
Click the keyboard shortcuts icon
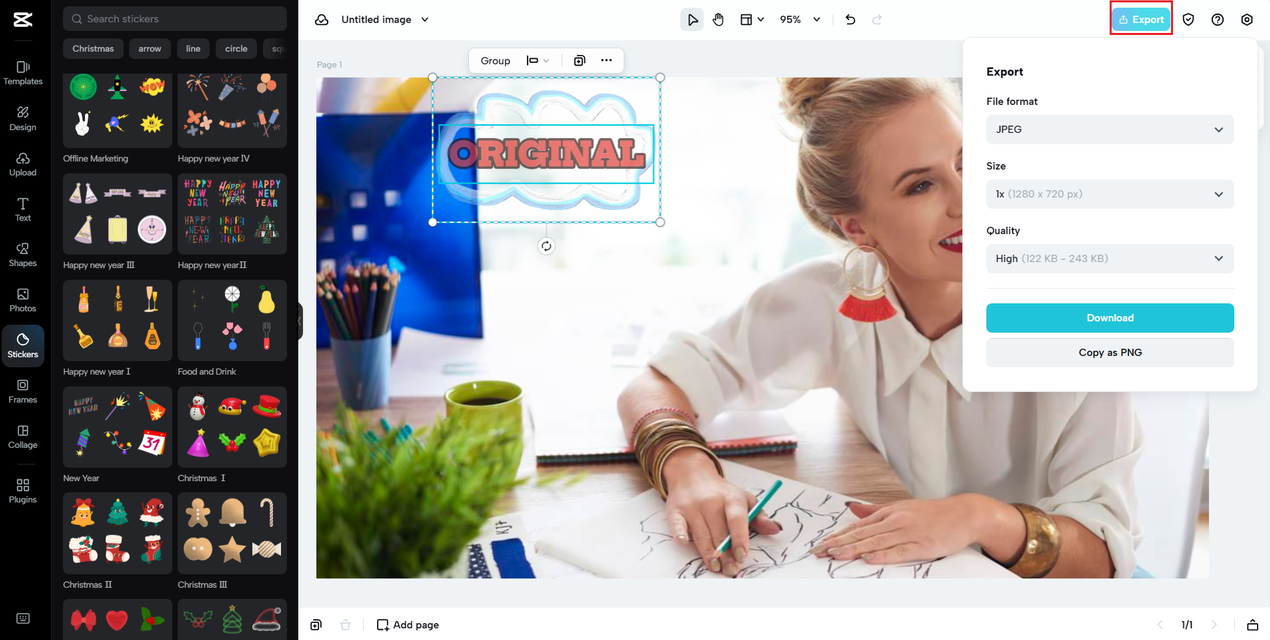(23, 619)
